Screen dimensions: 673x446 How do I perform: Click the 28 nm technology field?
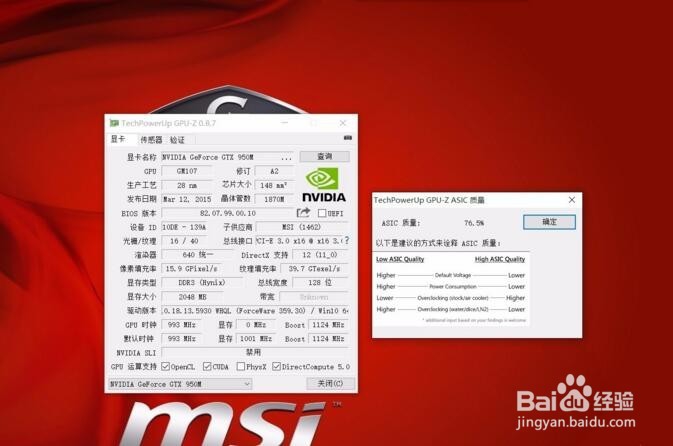point(187,185)
